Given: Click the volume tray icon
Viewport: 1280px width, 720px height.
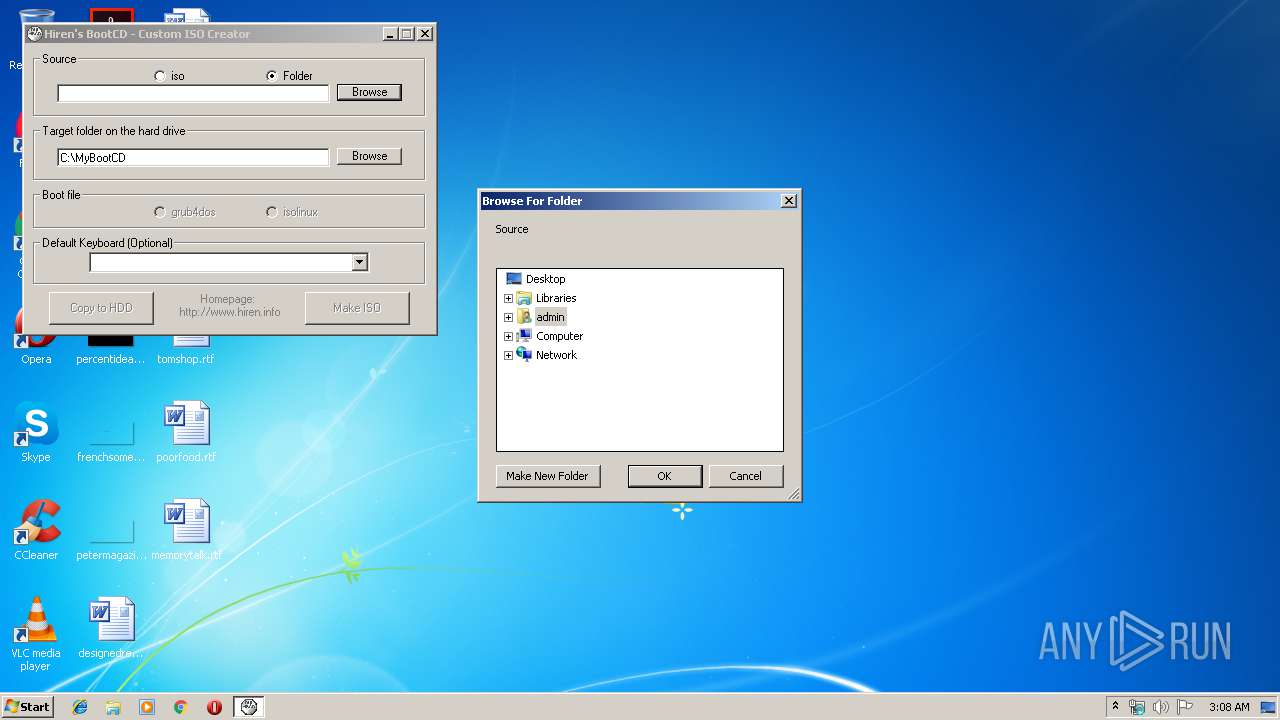Looking at the screenshot, I should (x=1161, y=707).
